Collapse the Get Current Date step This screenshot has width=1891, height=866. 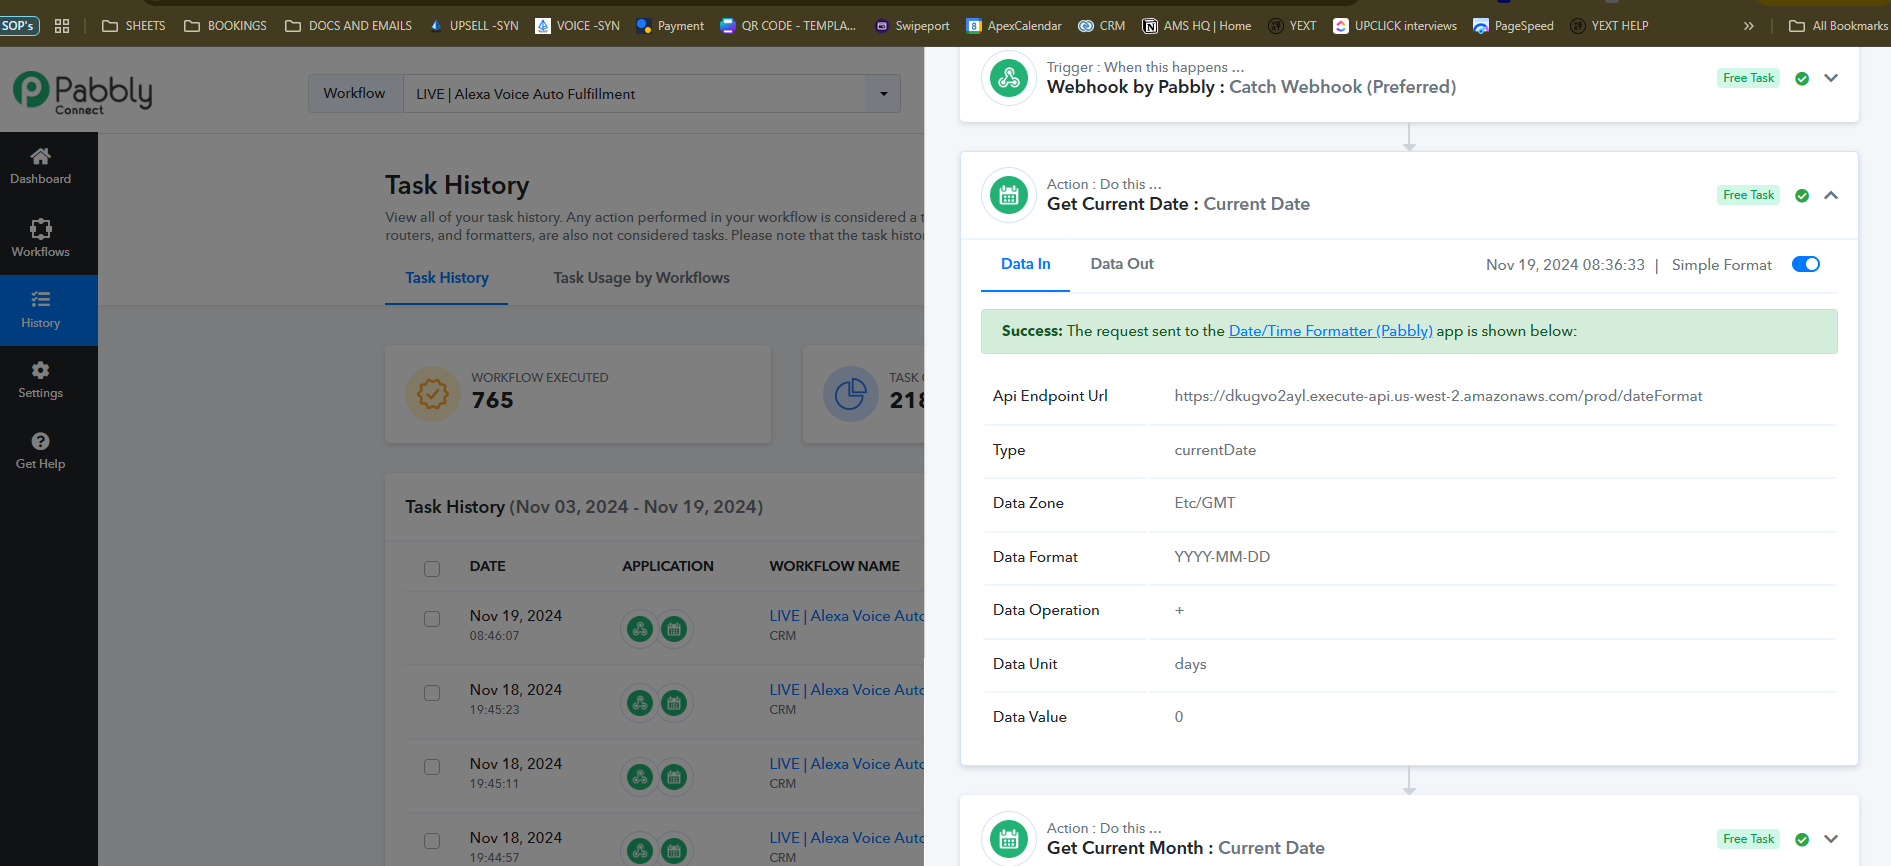click(1831, 195)
